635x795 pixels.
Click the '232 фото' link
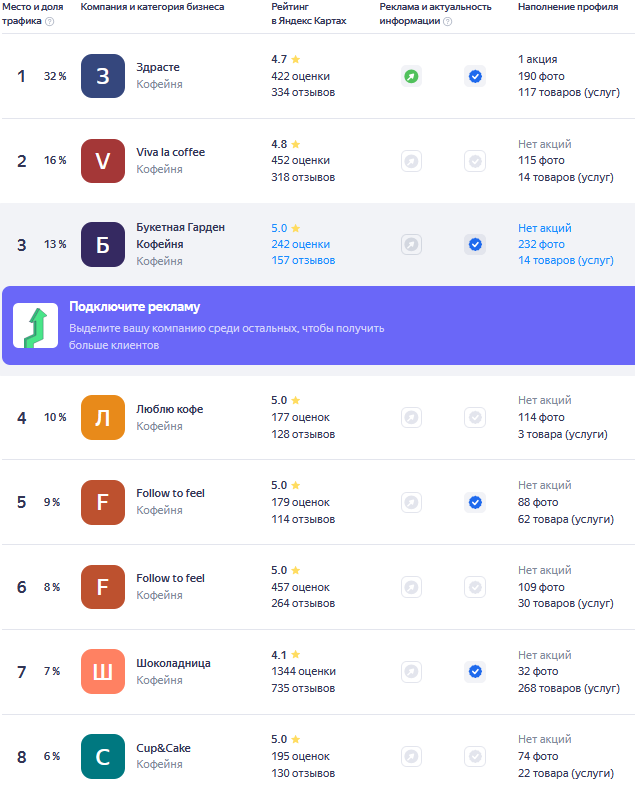click(x=541, y=244)
